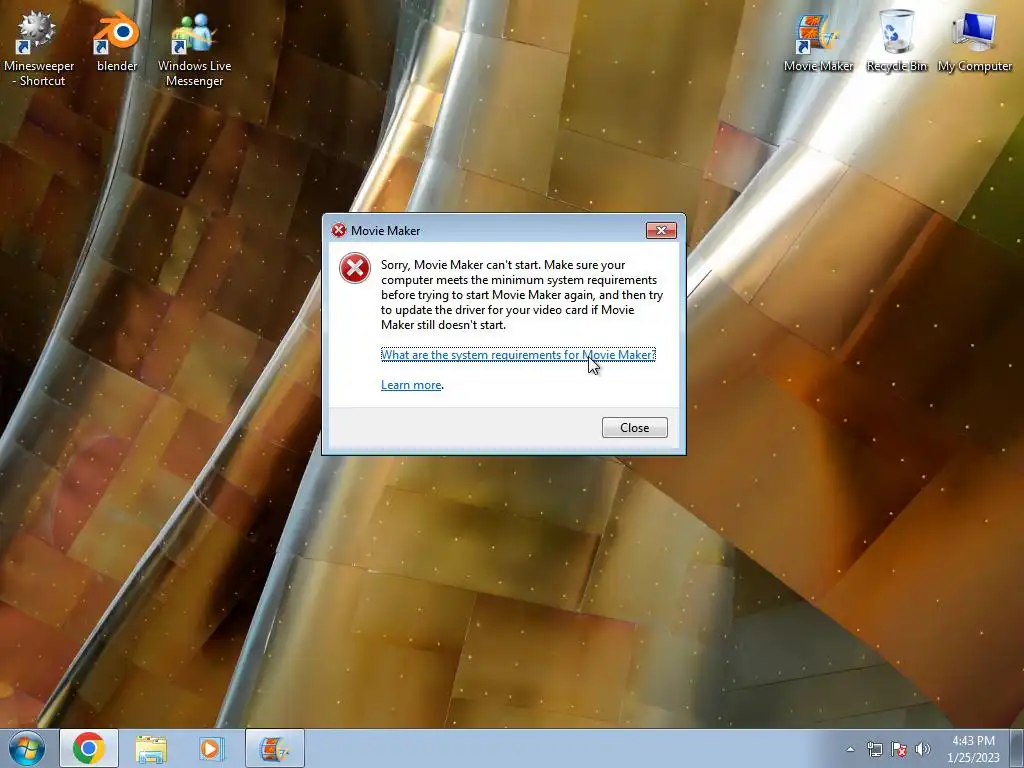Click the Show desktop strip beside the clock
This screenshot has width=1024, height=768.
(x=1017, y=748)
